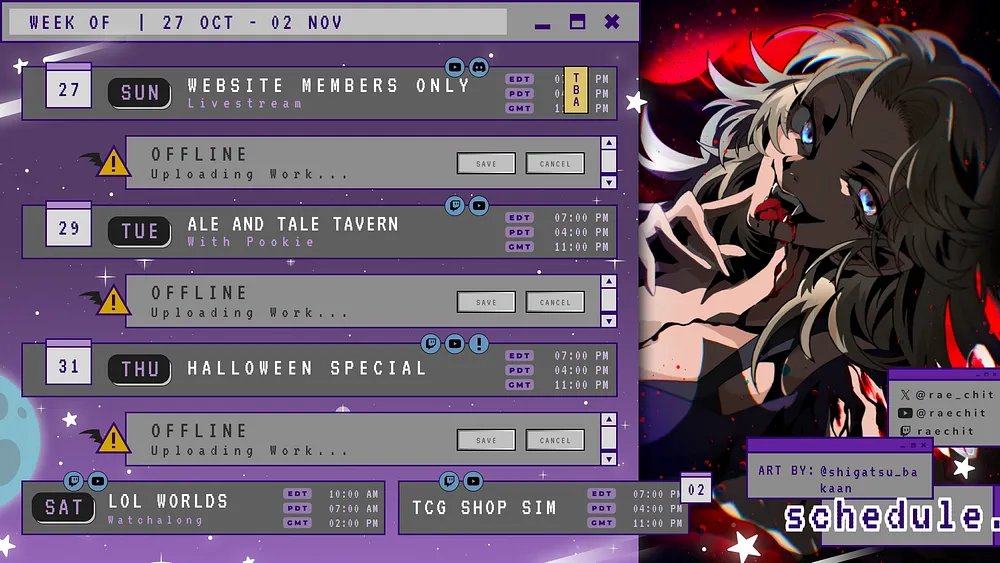Click SAVE in the OFFLINE panel after TUE

486,302
